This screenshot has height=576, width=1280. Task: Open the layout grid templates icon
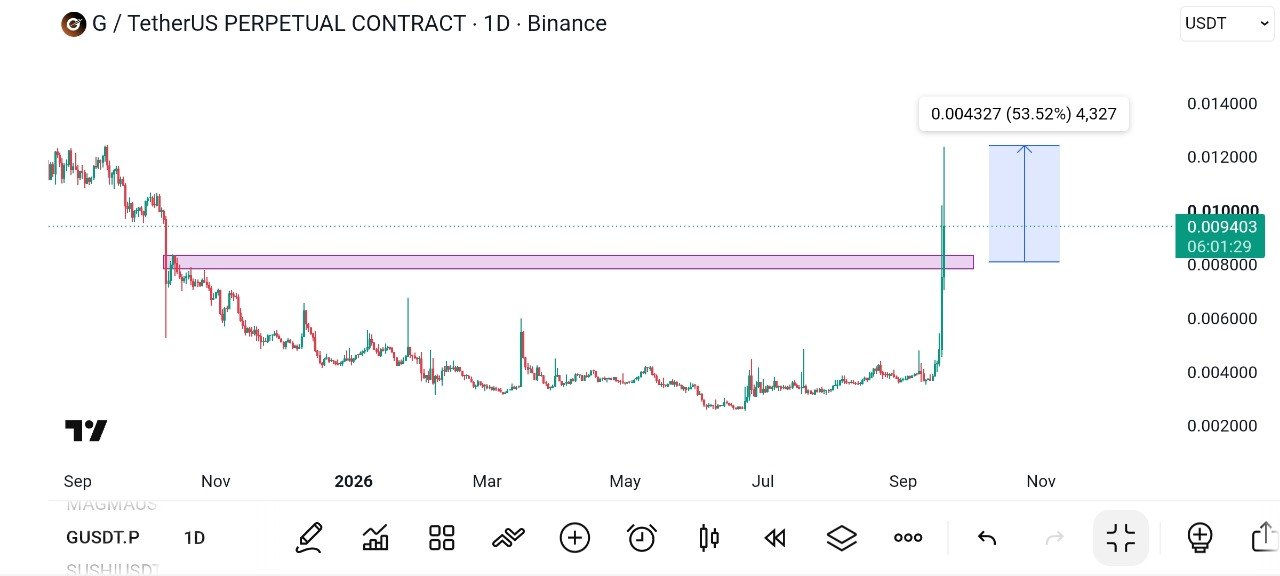[x=442, y=538]
